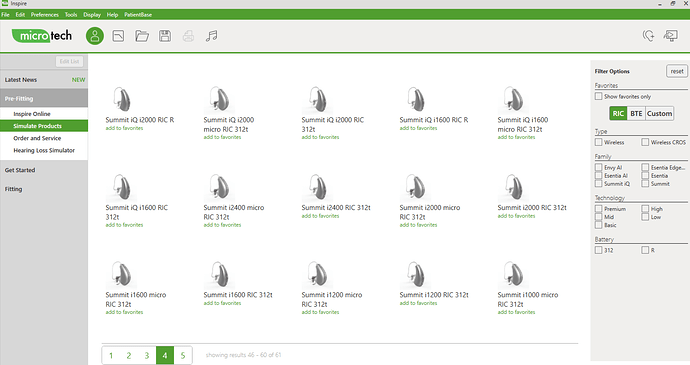Check the Premium technology filter
The height and width of the screenshot is (365, 690).
598,209
